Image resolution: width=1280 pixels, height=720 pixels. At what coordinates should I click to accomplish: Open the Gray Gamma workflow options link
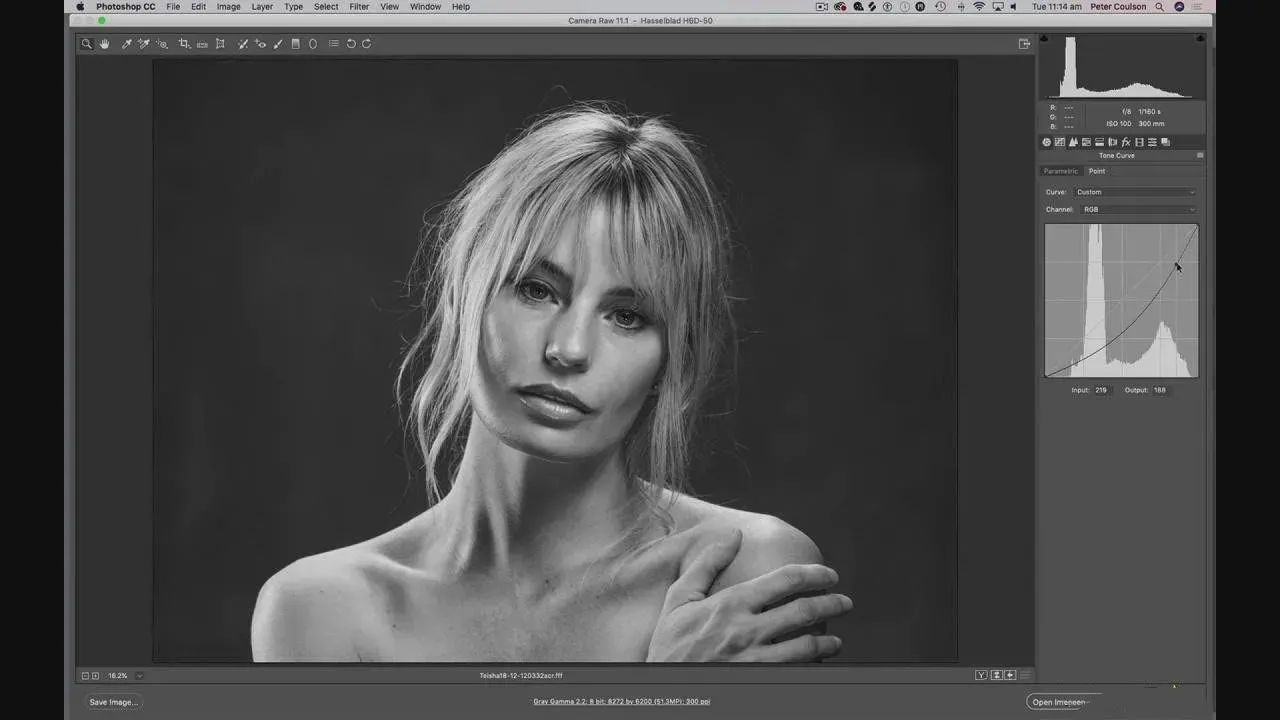621,702
